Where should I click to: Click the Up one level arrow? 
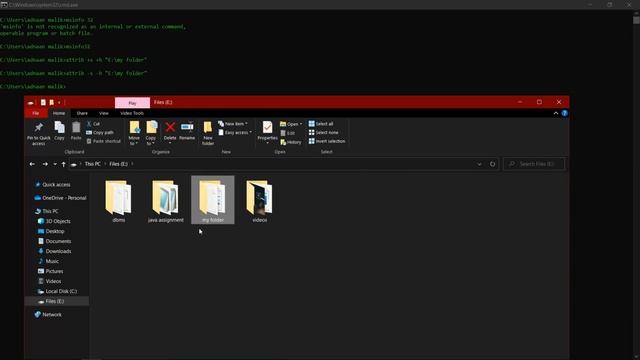[64, 164]
